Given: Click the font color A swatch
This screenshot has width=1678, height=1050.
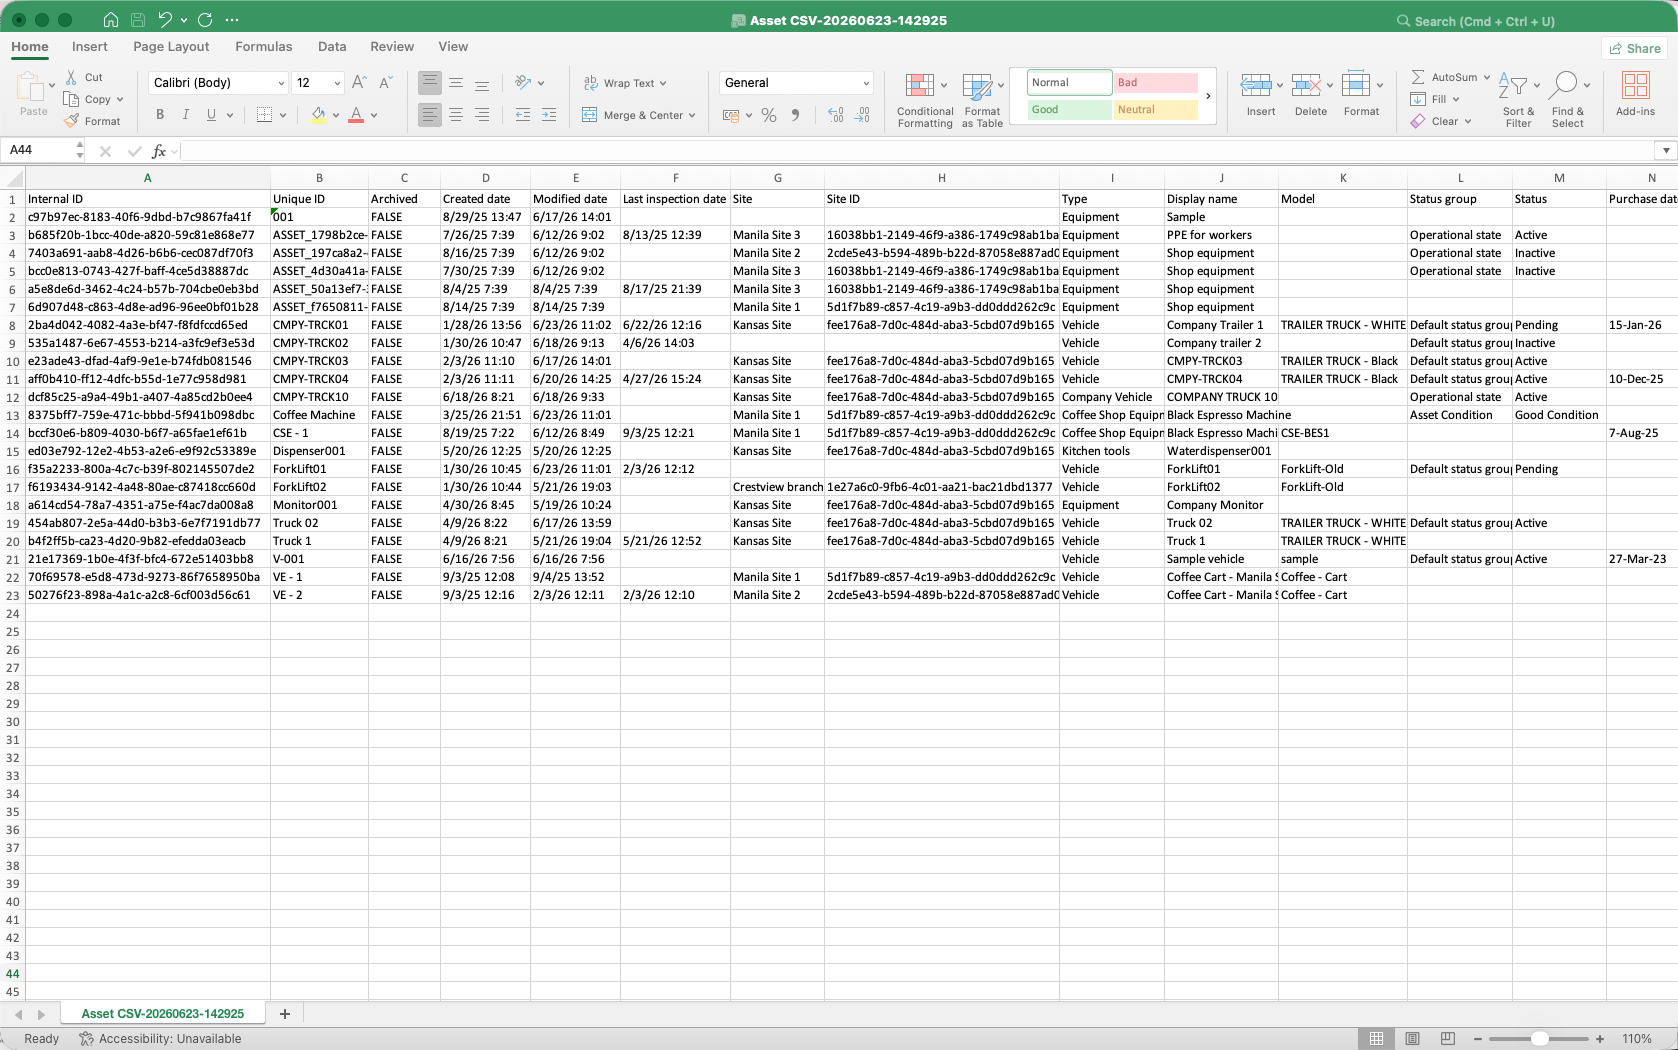Looking at the screenshot, I should [356, 115].
